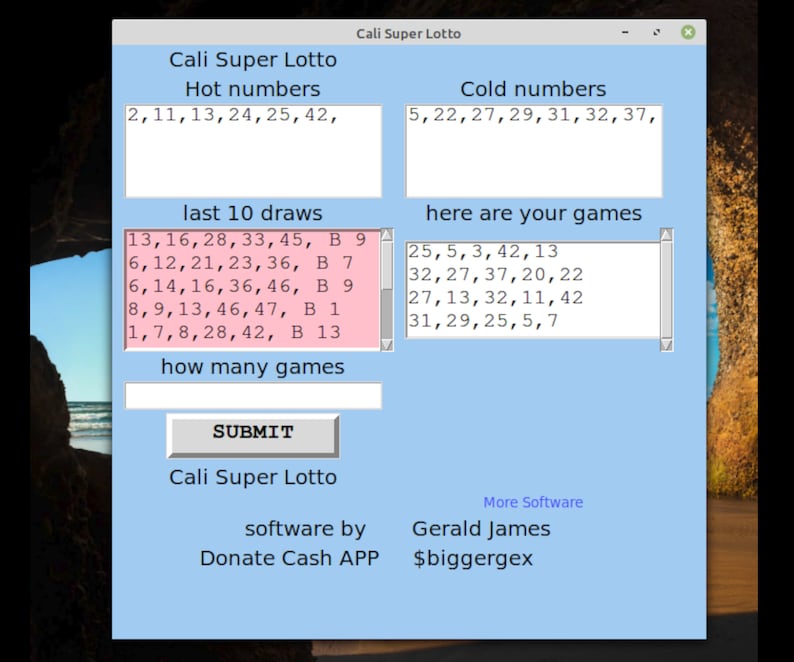Minimize the Cali Super Lotto window
This screenshot has height=662, width=794.
coord(625,32)
